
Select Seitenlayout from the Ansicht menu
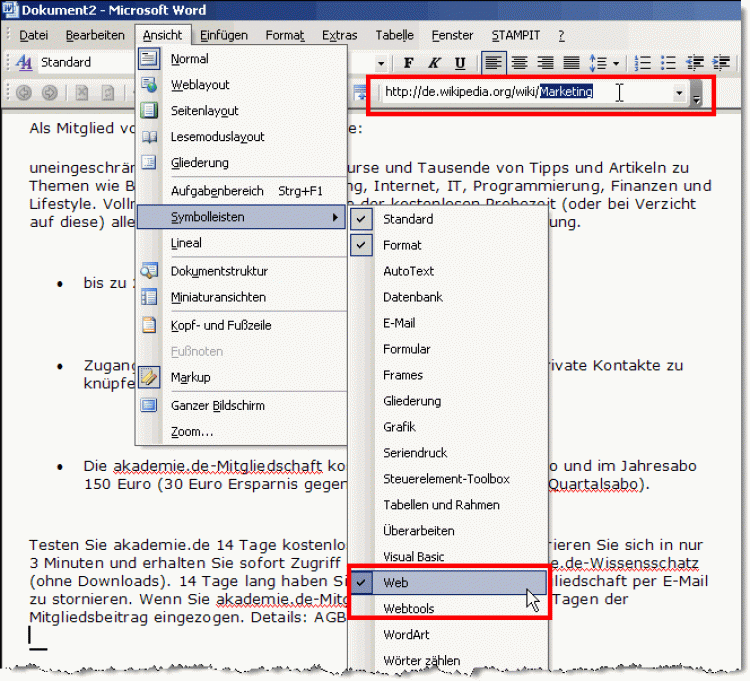[204, 111]
